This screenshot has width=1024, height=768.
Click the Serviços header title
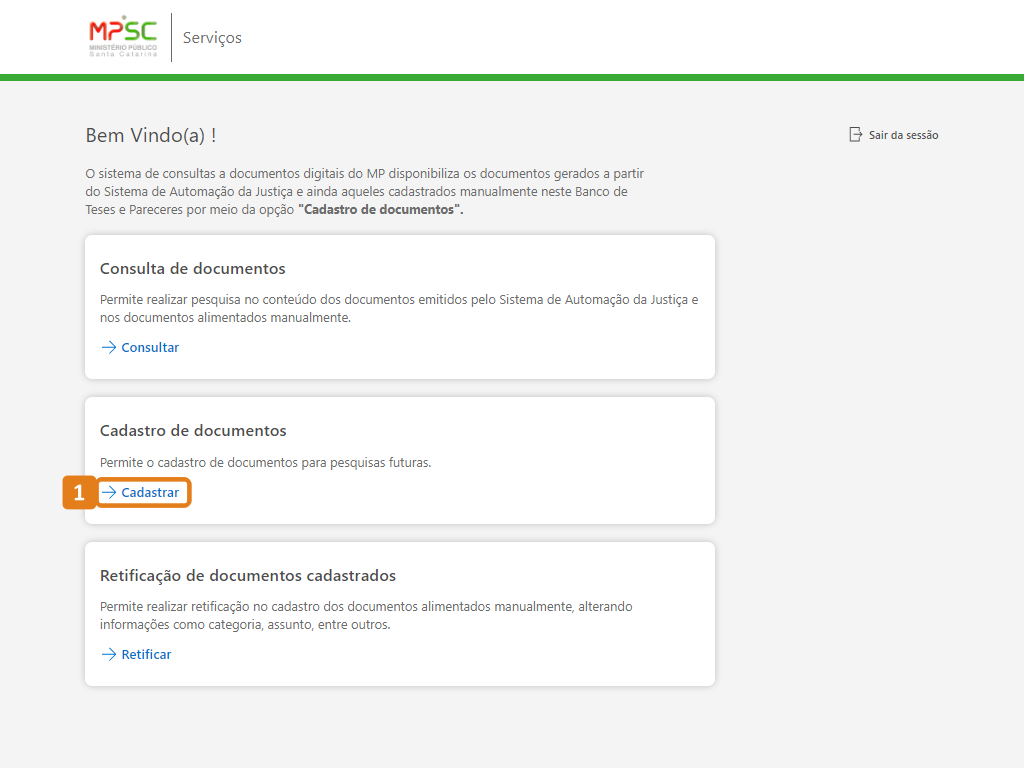[212, 38]
